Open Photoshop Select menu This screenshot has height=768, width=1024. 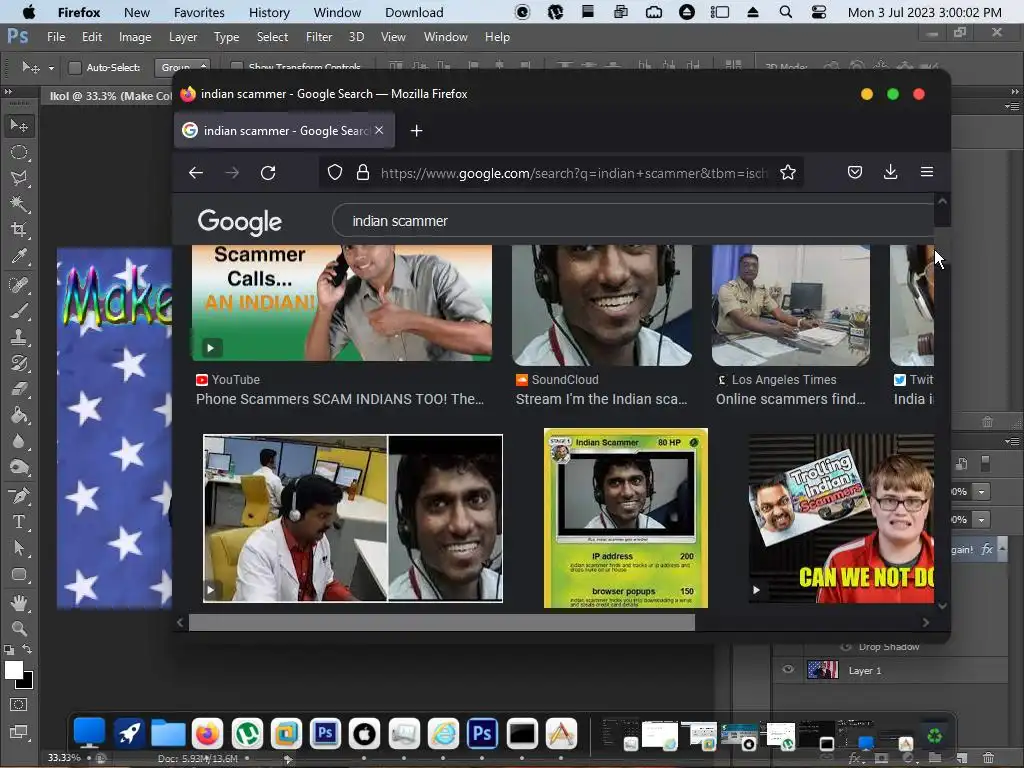pos(272,37)
